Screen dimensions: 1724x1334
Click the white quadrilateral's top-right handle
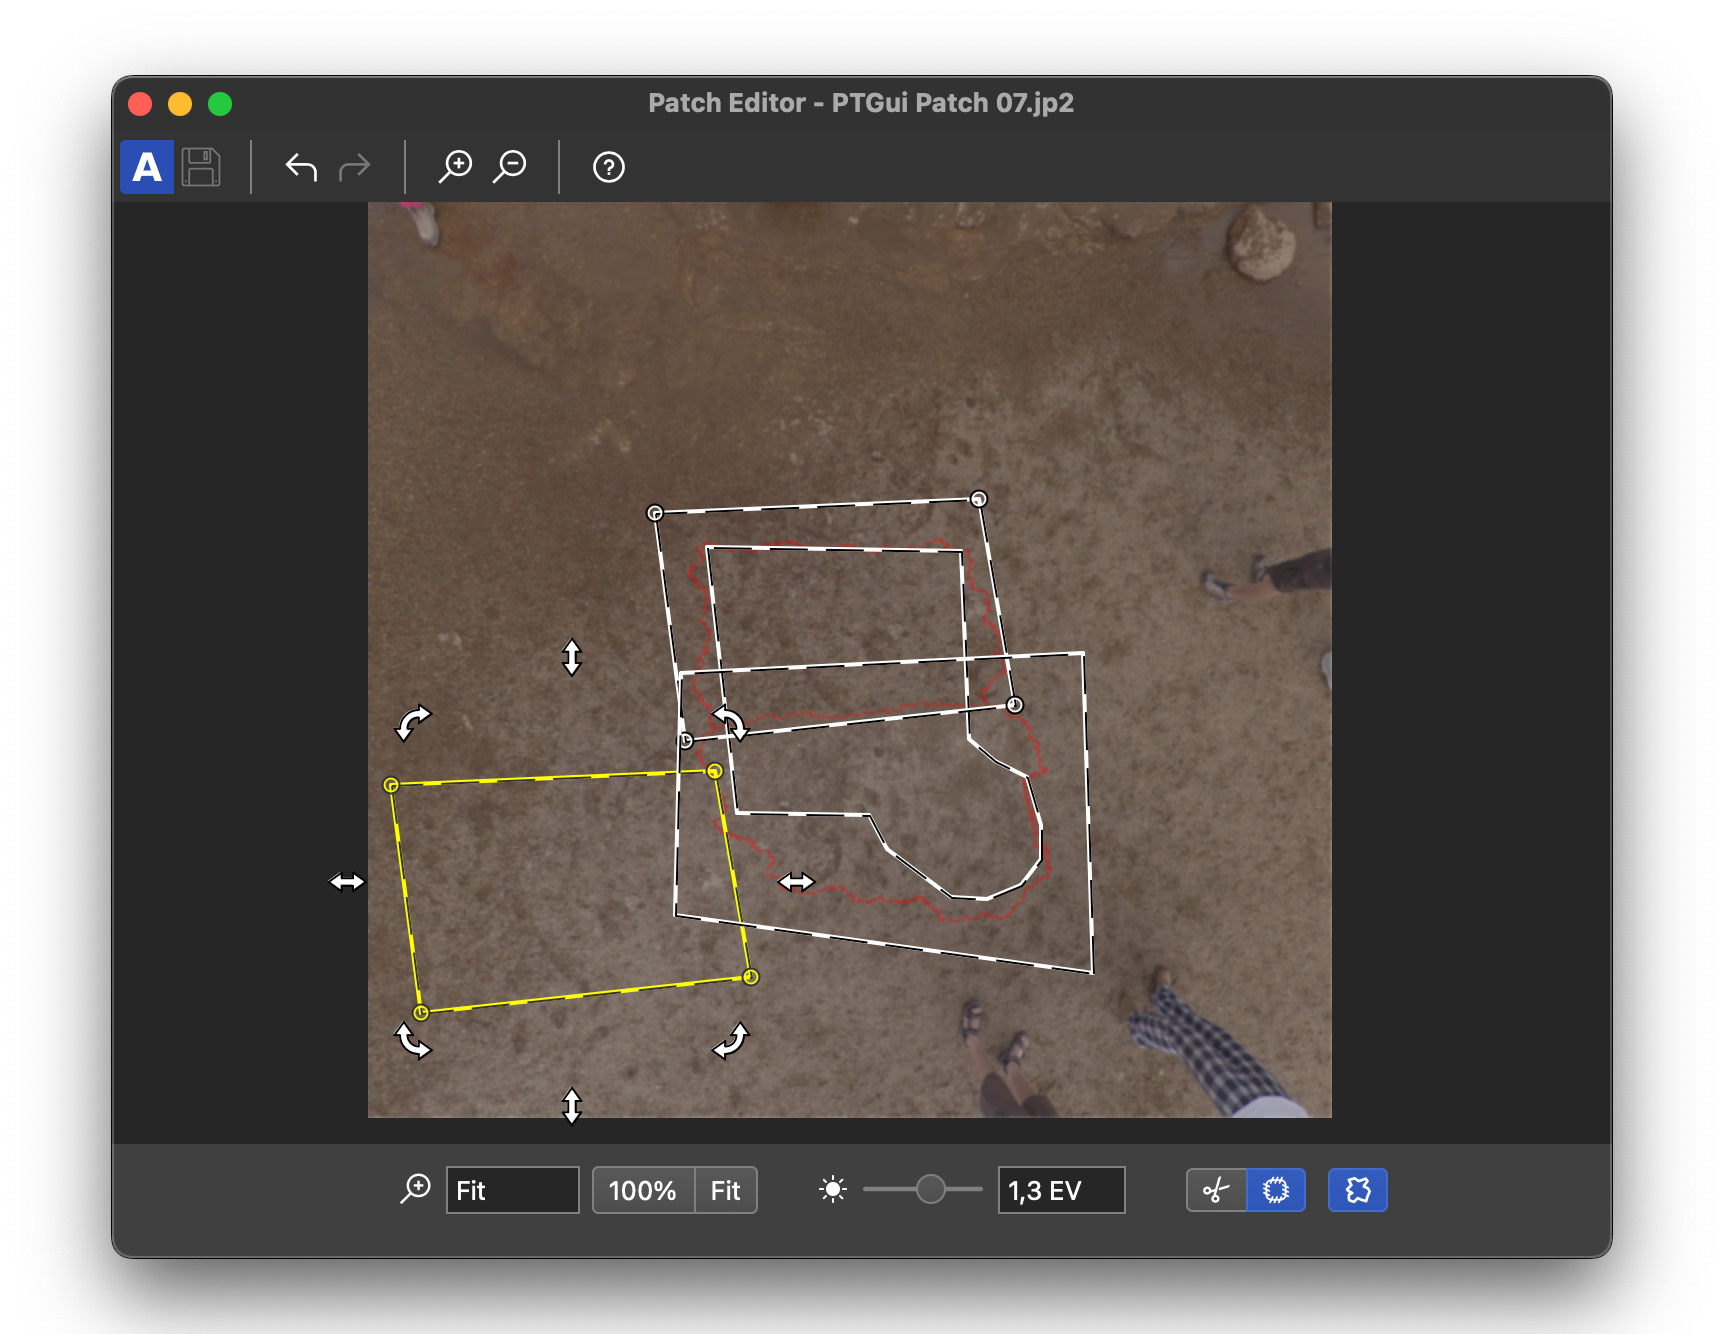point(979,499)
